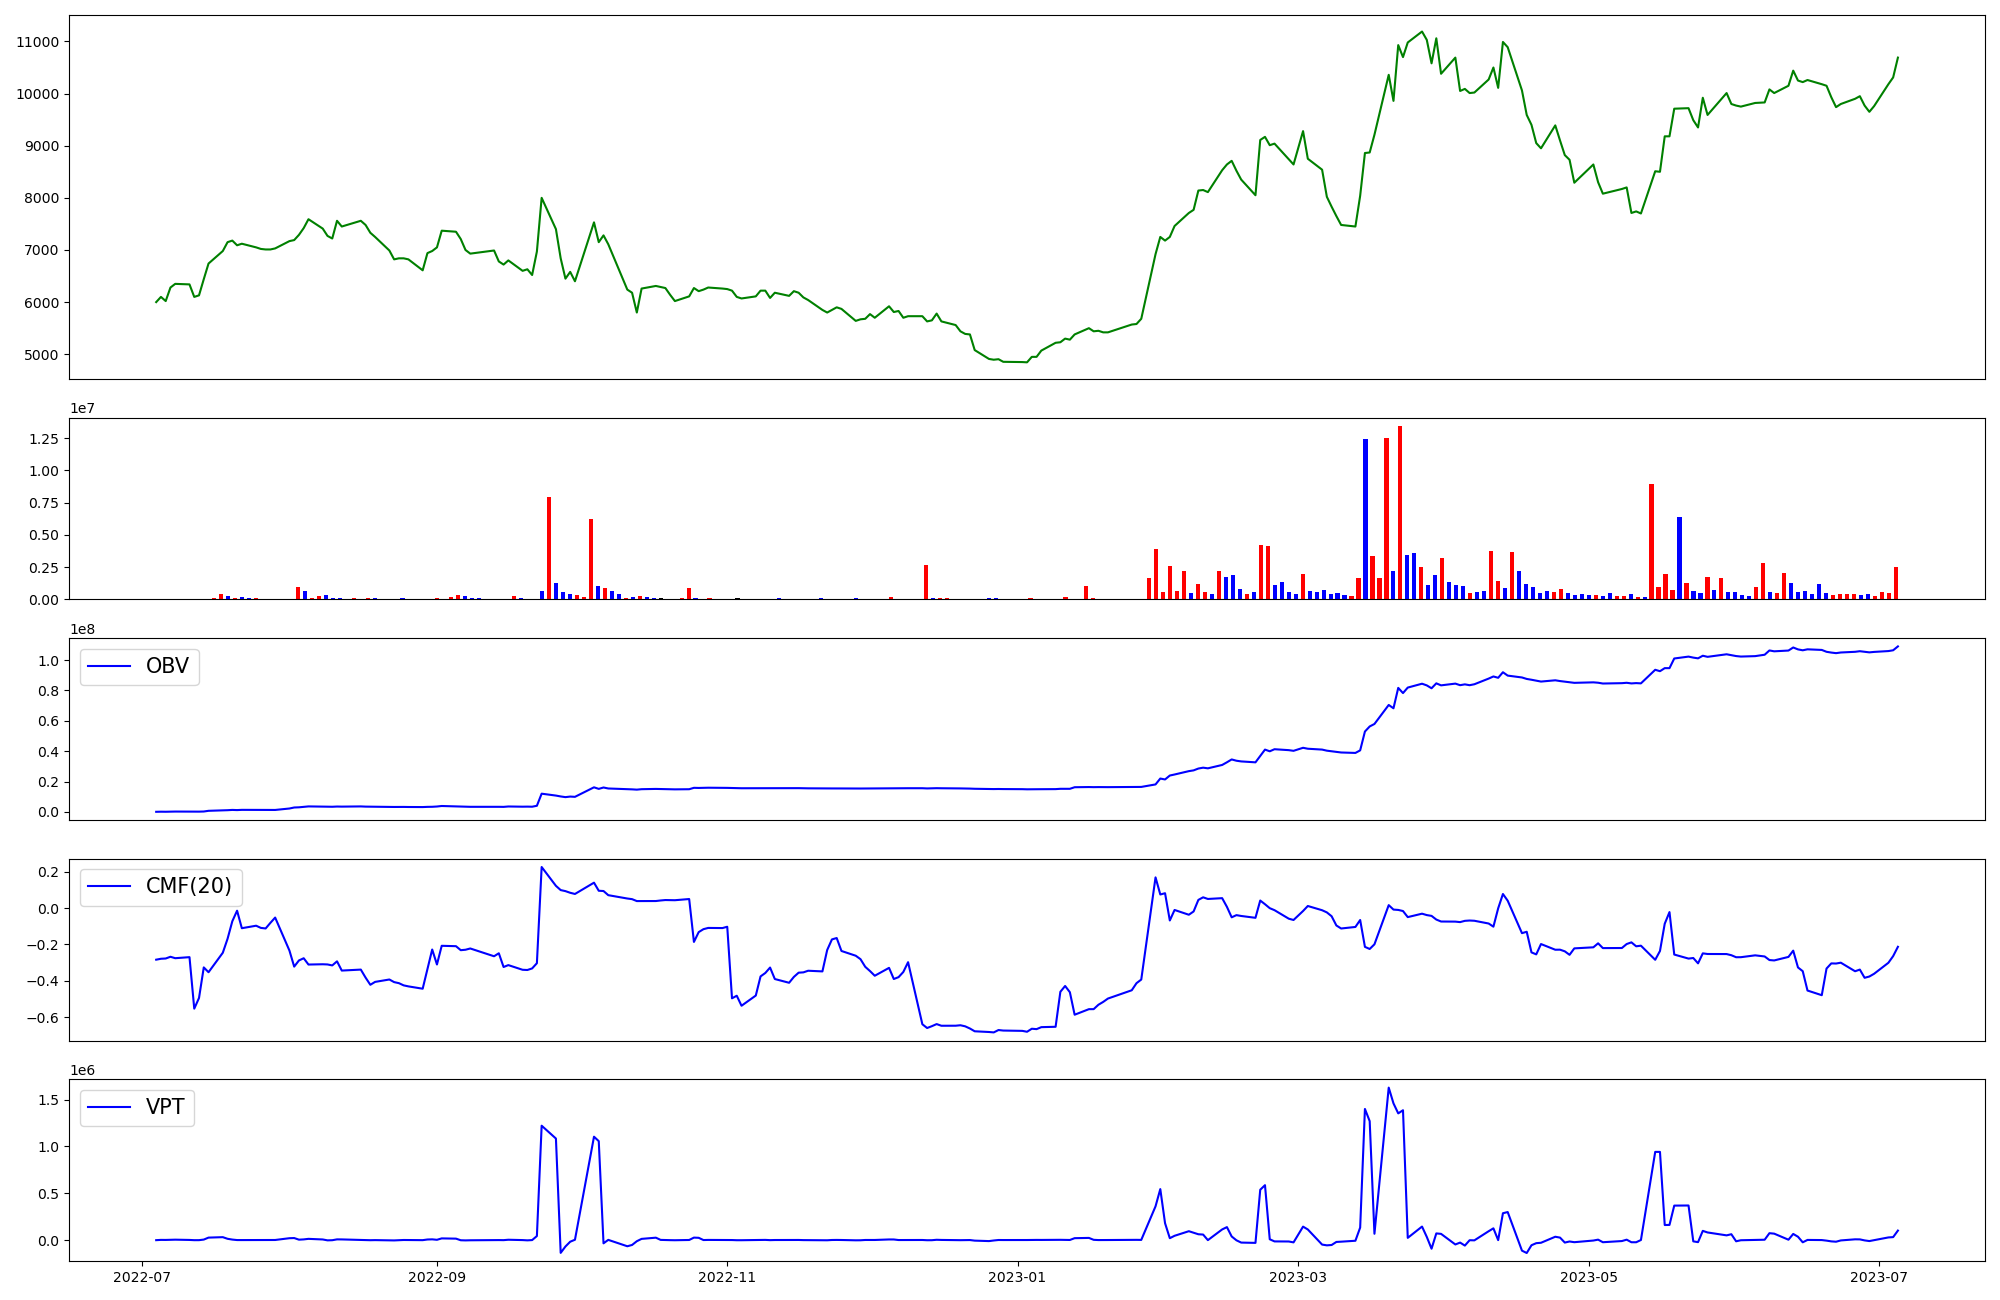Click the tallest red volume bar
2000x1300 pixels.
point(1400,512)
